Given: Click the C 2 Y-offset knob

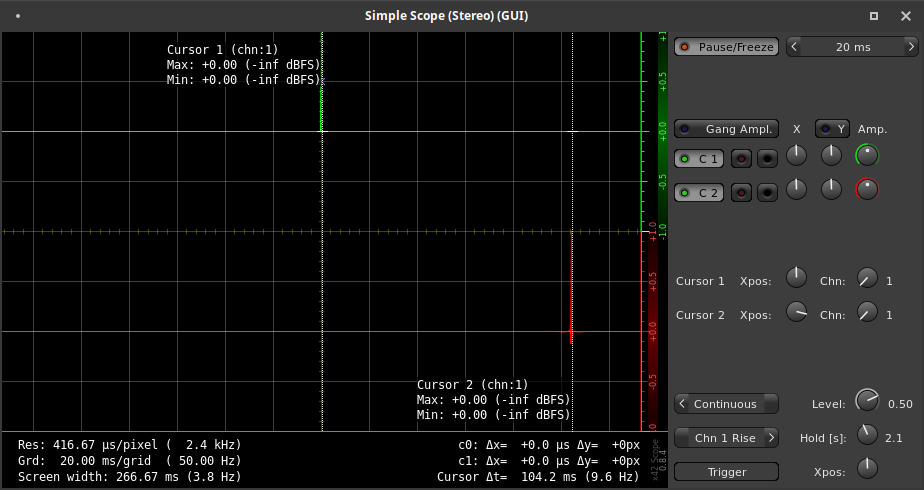Looking at the screenshot, I should tap(831, 189).
